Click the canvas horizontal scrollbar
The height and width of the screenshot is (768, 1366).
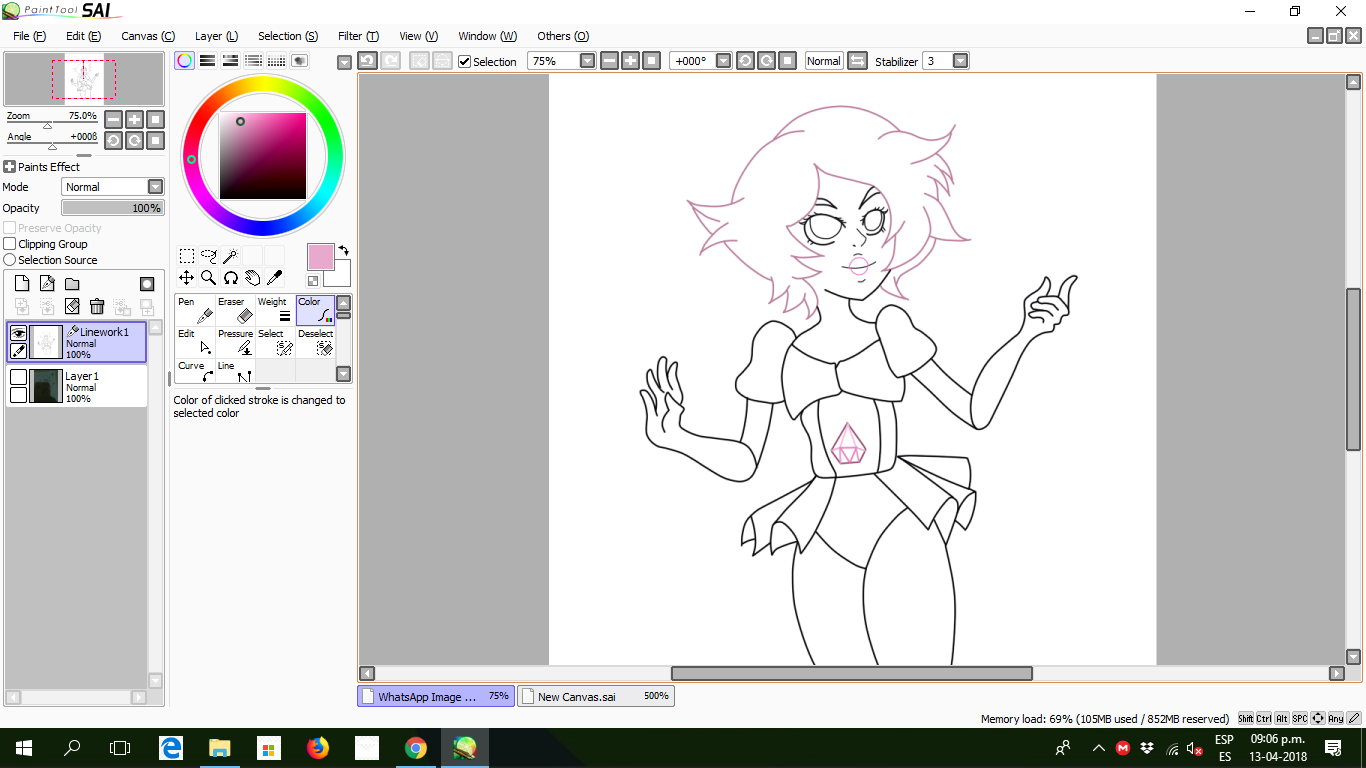851,673
